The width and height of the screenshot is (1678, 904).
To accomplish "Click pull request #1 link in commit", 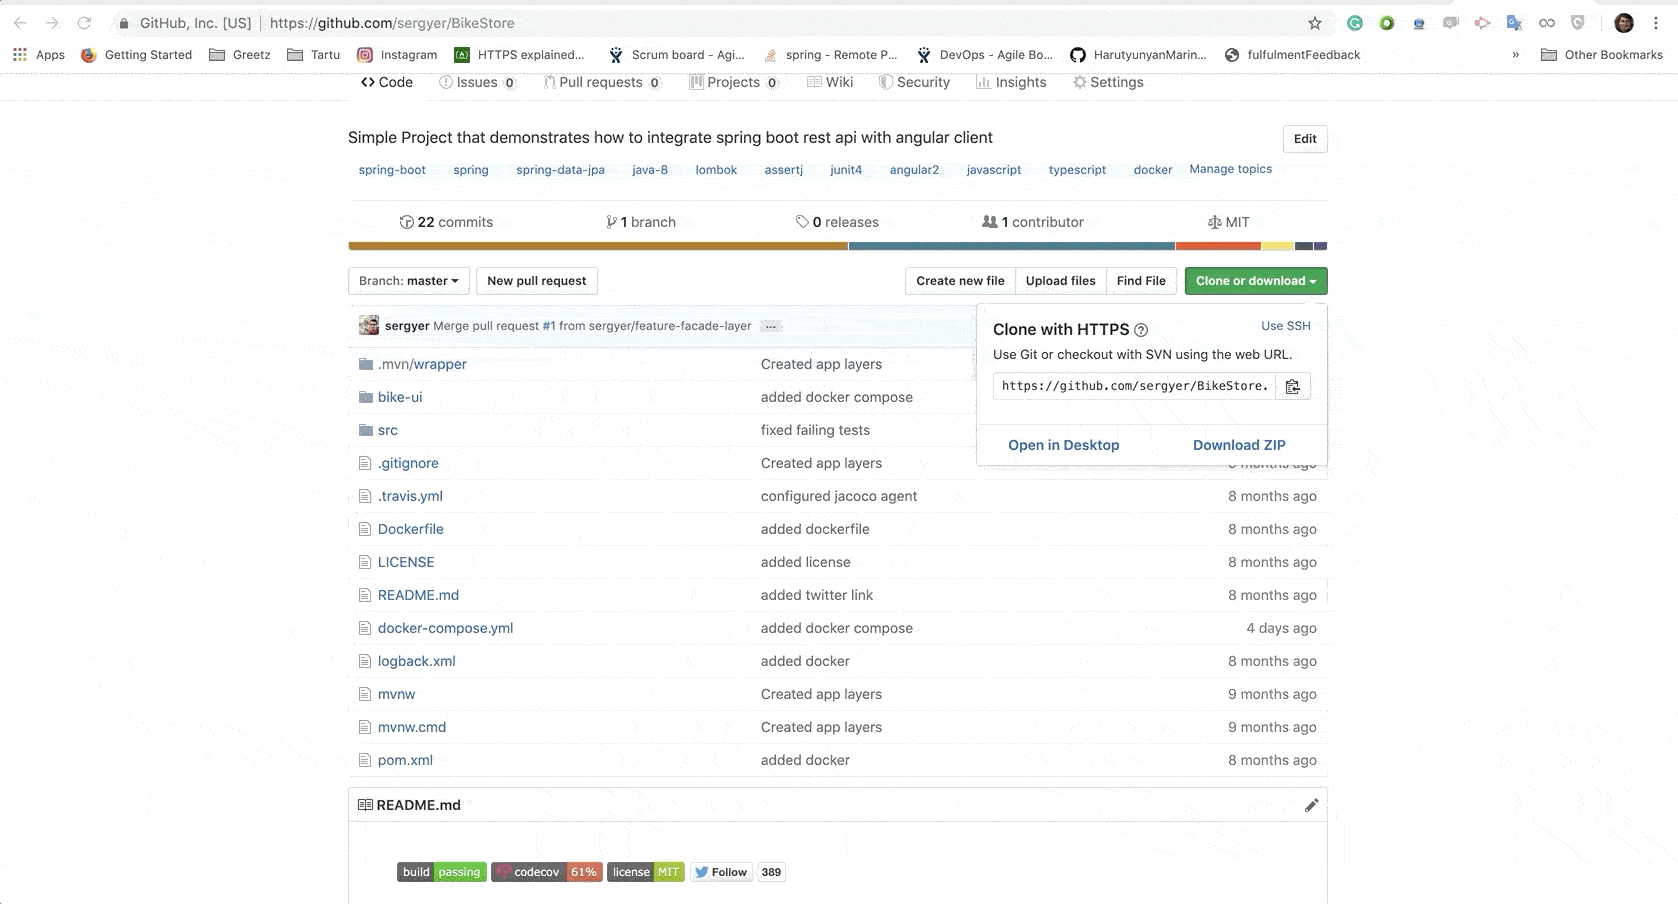I will coord(549,326).
